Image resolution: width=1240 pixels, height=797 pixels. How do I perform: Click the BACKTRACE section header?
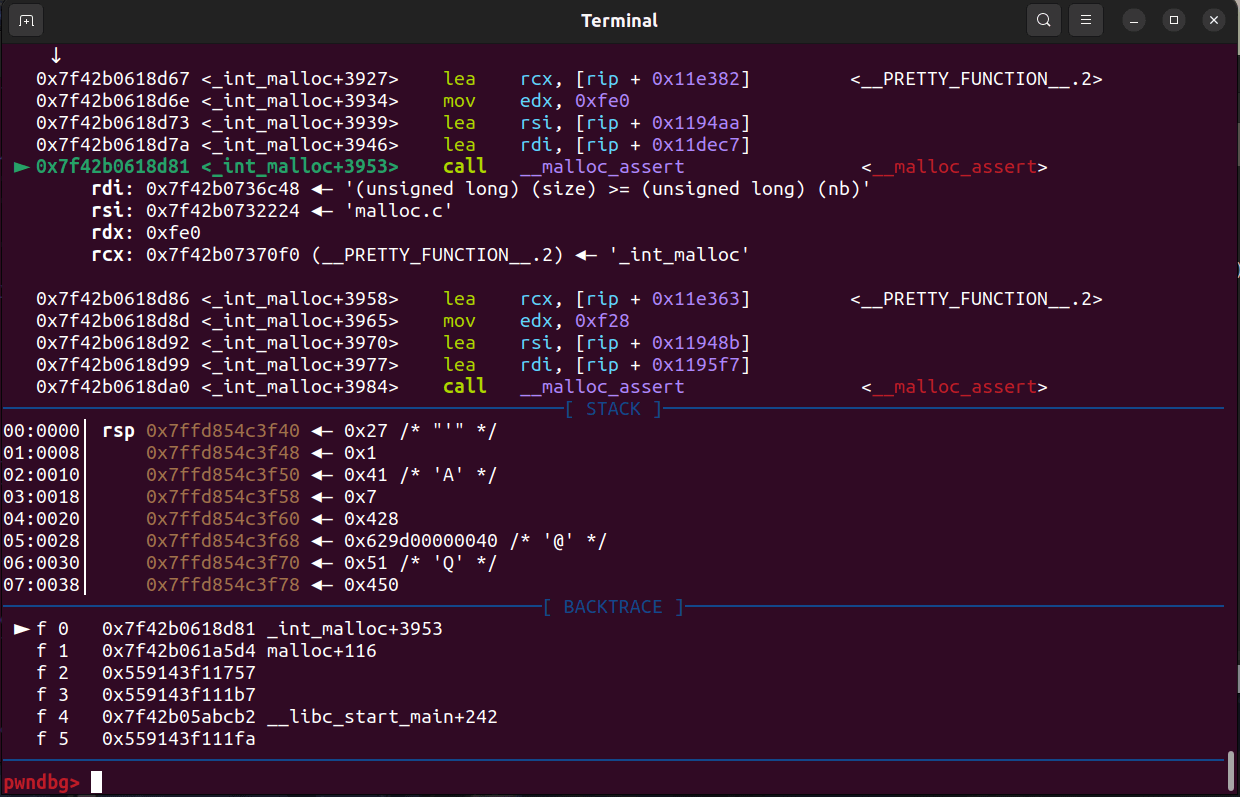(613, 607)
